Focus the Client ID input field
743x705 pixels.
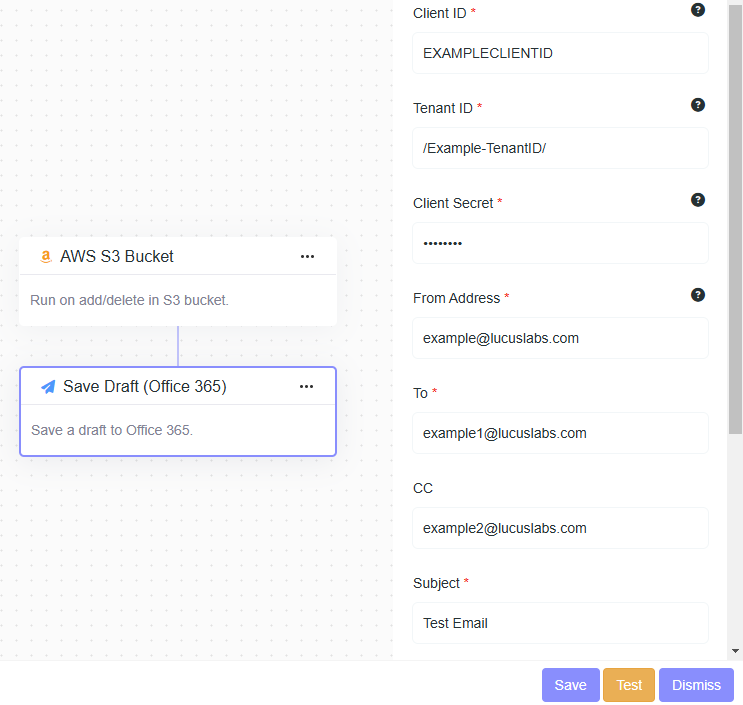(x=560, y=53)
